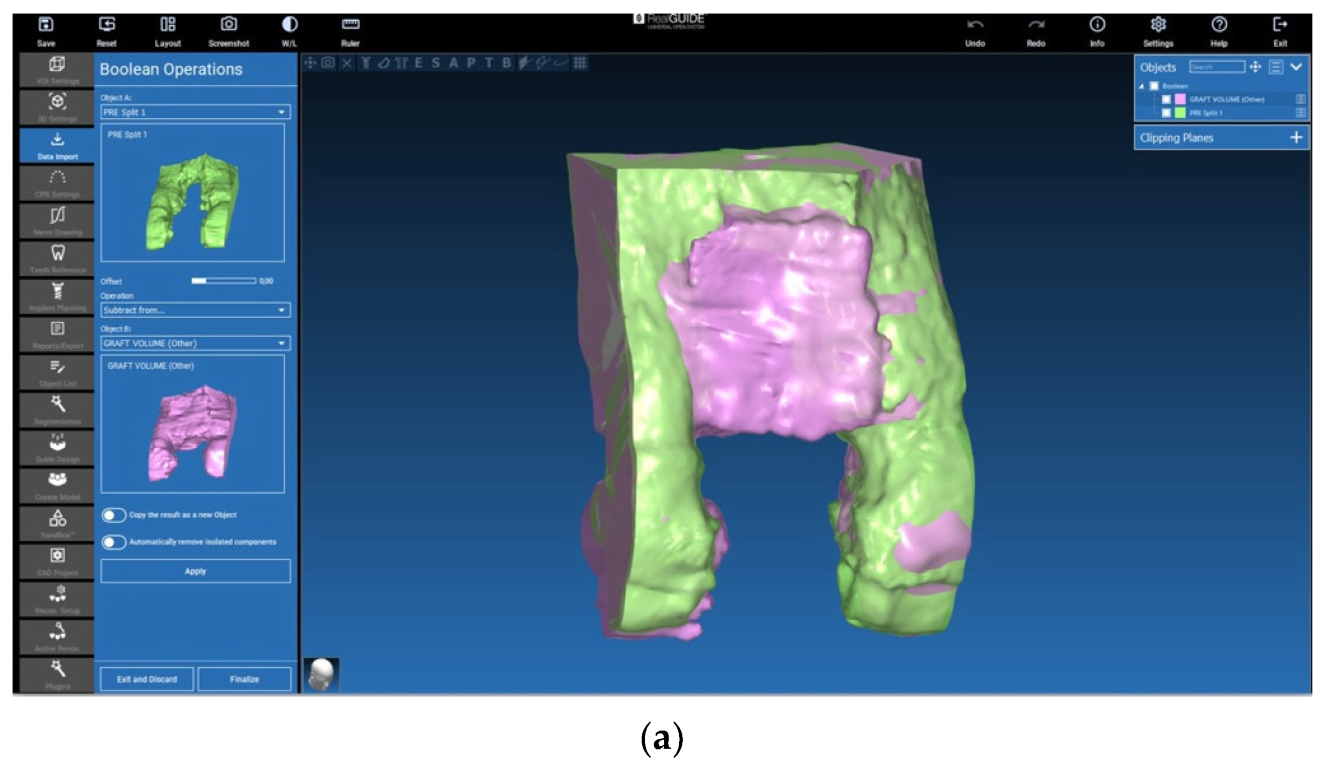Open the Operation dropdown showing Subtract from
Screen dimensions: 1325x768
tap(196, 311)
